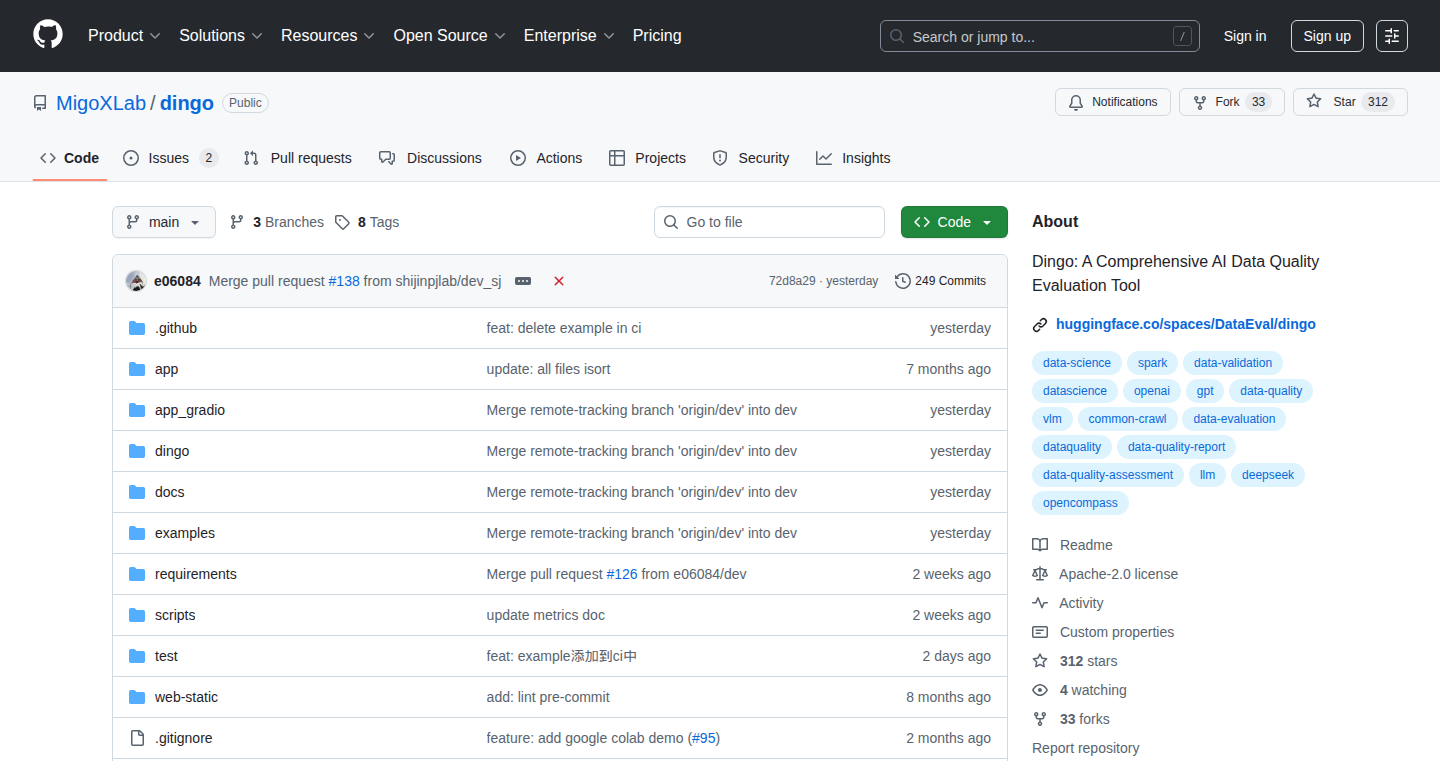Open the huggingface.co/spaces/DataEval/dingo link
The image size is (1440, 761).
coord(1186,324)
